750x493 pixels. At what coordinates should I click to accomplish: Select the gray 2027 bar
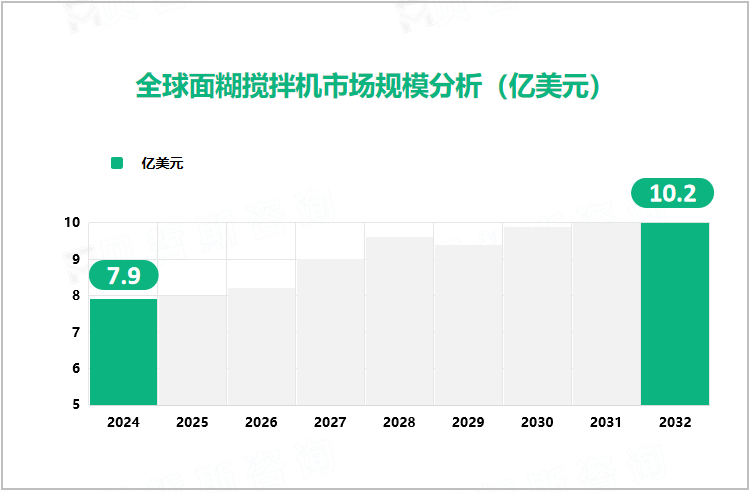(x=330, y=332)
